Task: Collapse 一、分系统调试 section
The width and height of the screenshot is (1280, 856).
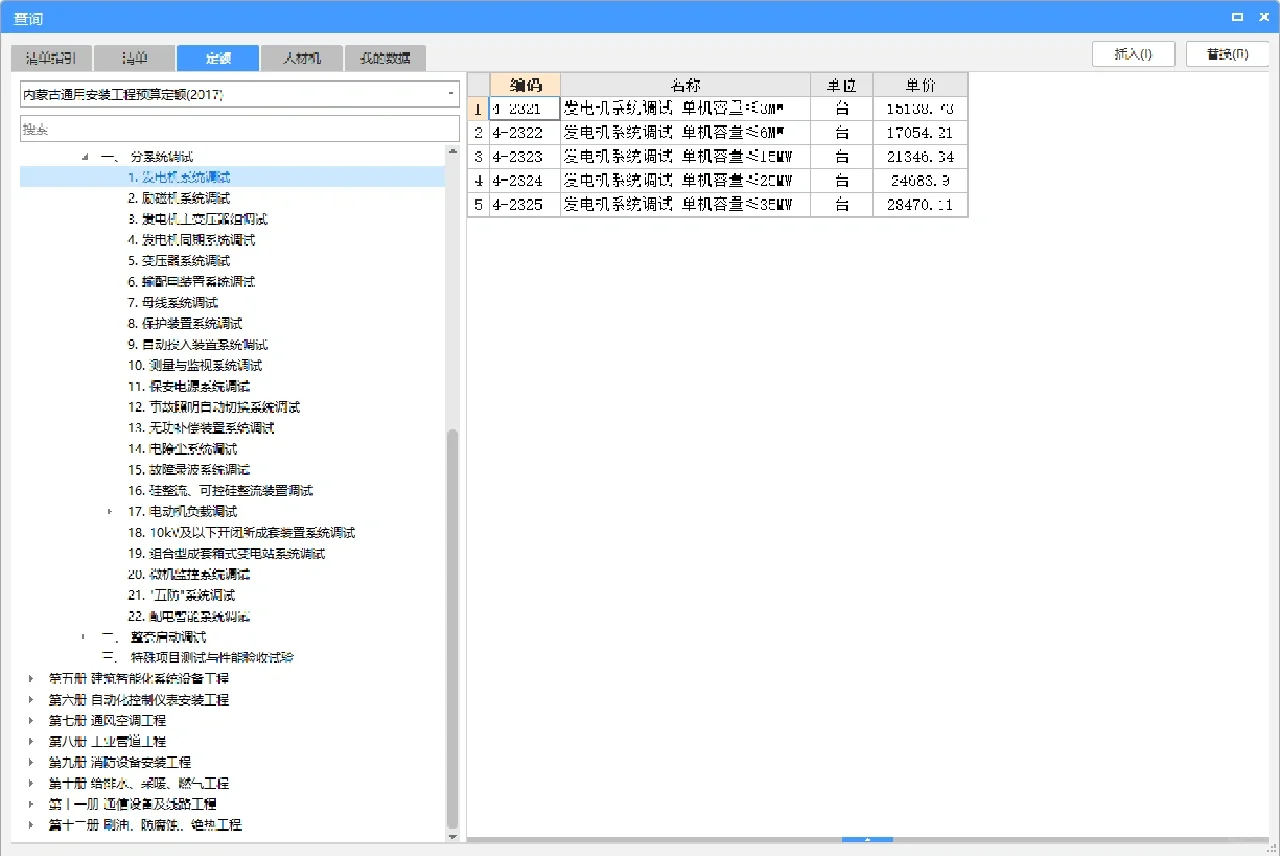Action: (x=84, y=156)
